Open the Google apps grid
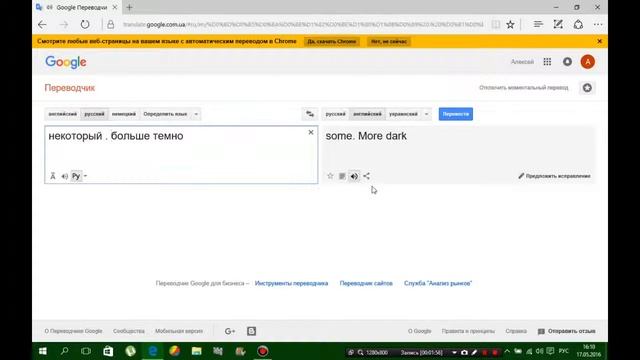Viewport: 640px width, 360px height. click(547, 62)
